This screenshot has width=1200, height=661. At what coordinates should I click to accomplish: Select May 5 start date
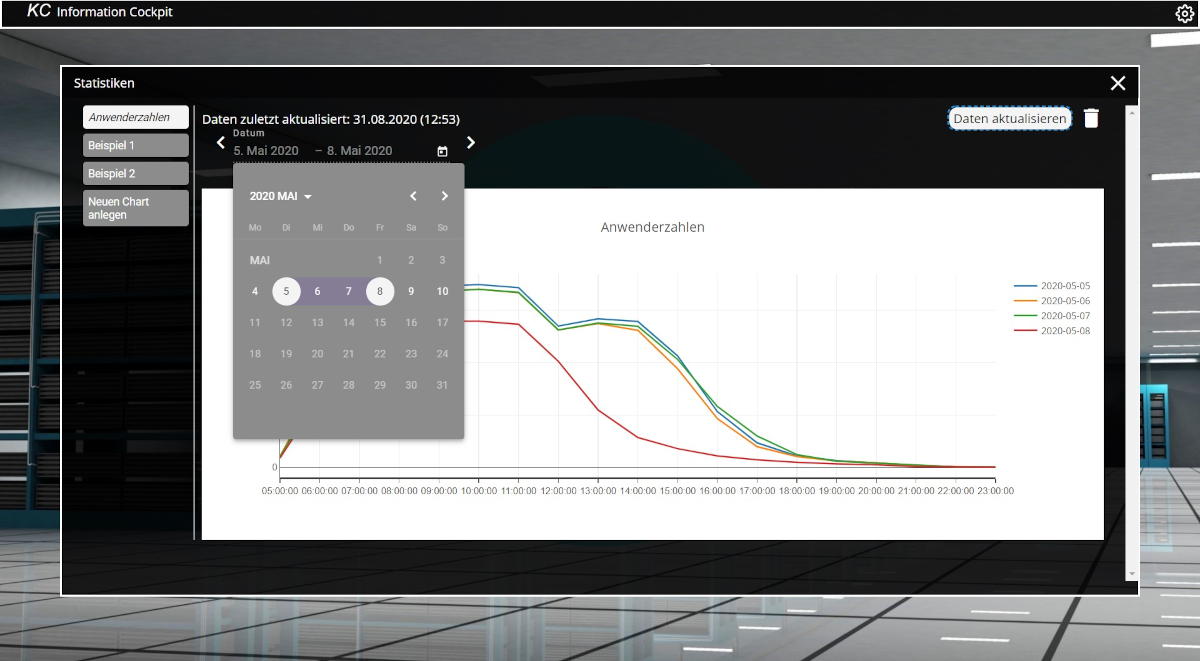[286, 291]
